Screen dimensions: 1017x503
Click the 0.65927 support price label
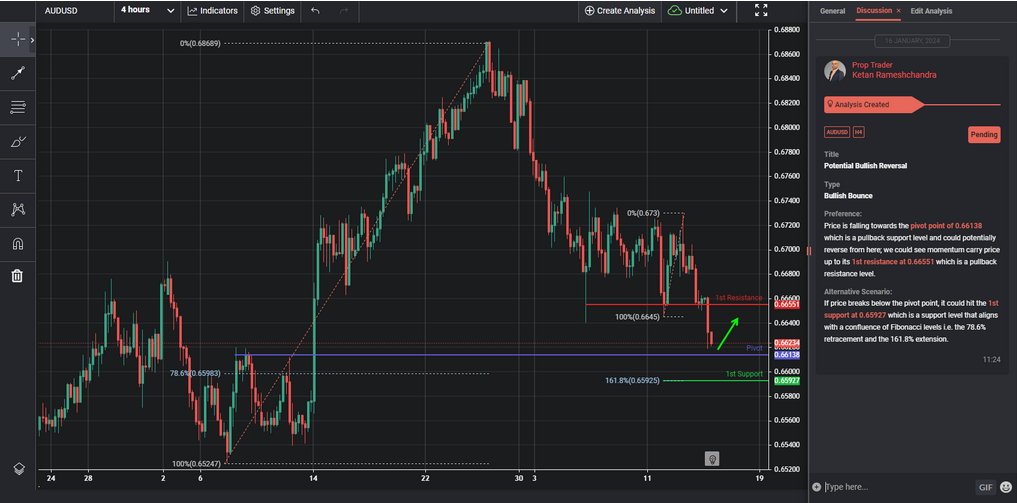click(x=785, y=381)
